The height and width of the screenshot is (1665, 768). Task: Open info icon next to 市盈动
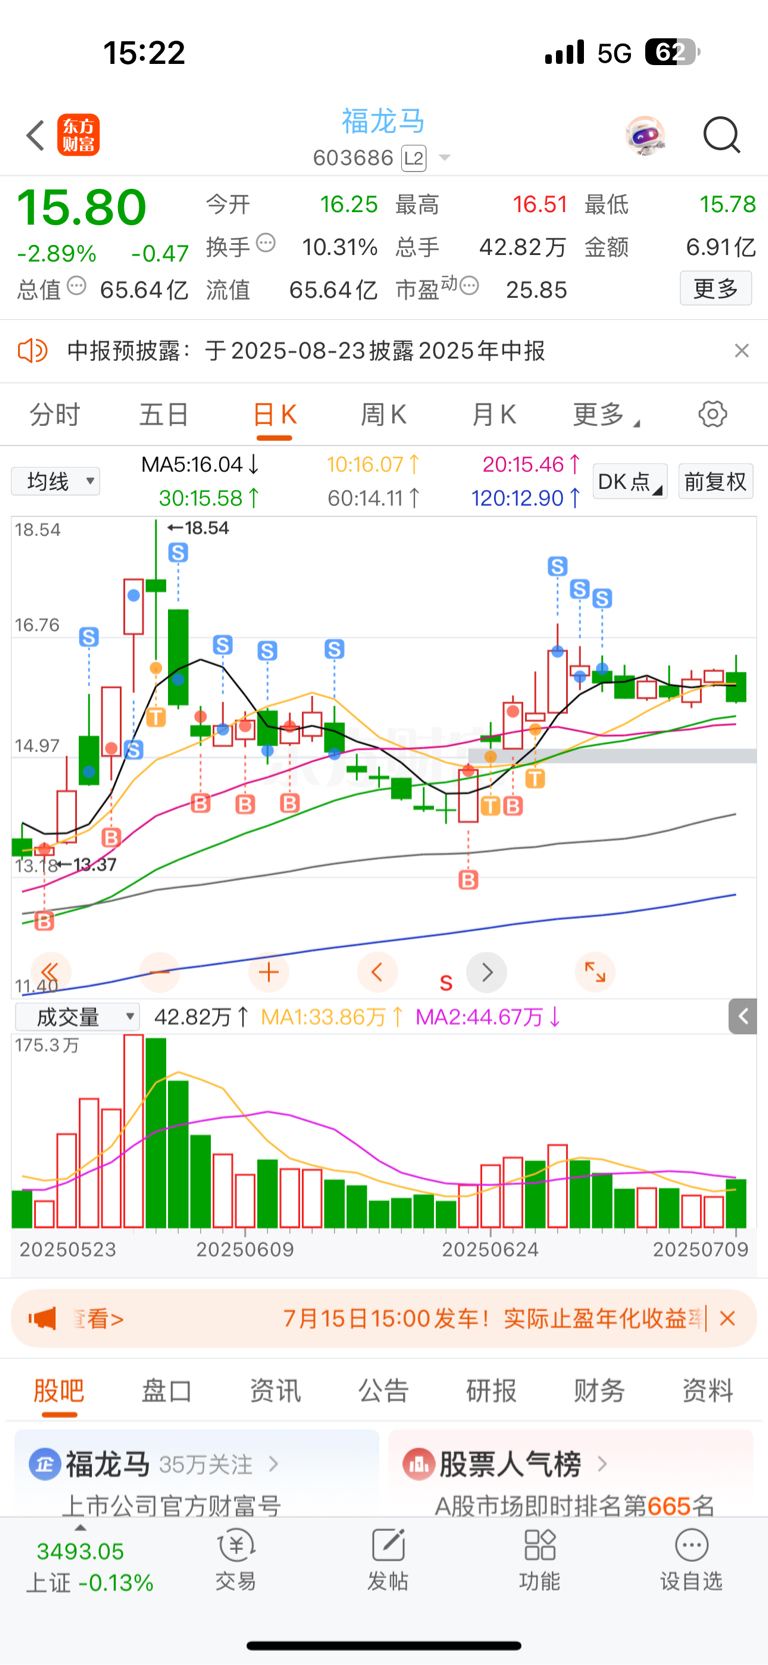pyautogui.click(x=469, y=286)
